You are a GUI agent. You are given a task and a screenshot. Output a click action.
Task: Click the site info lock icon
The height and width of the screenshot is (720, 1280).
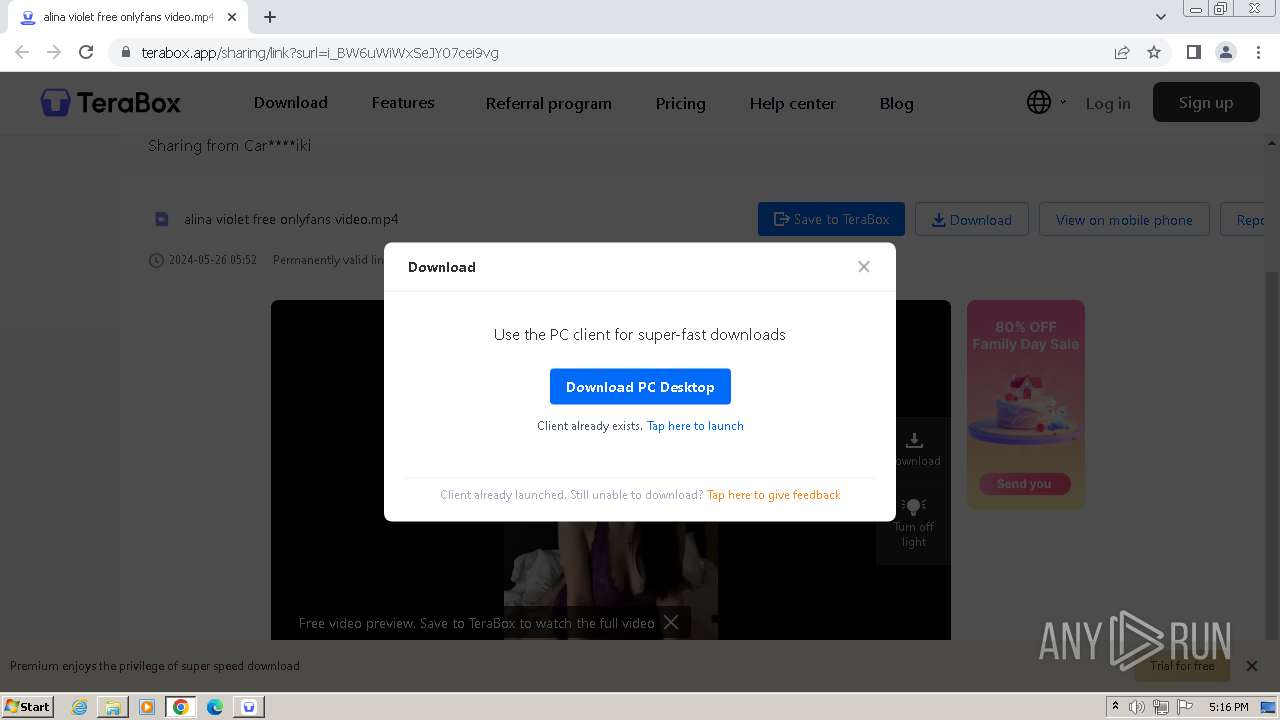coord(125,53)
